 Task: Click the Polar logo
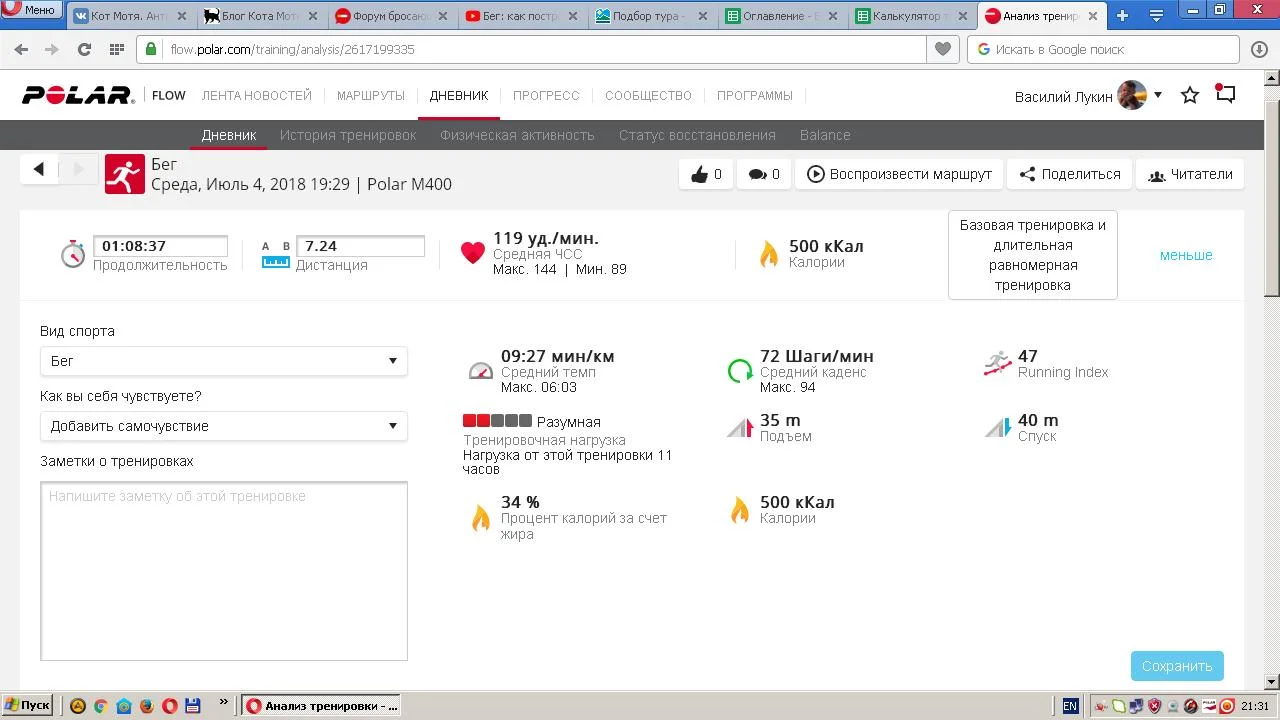coord(78,95)
